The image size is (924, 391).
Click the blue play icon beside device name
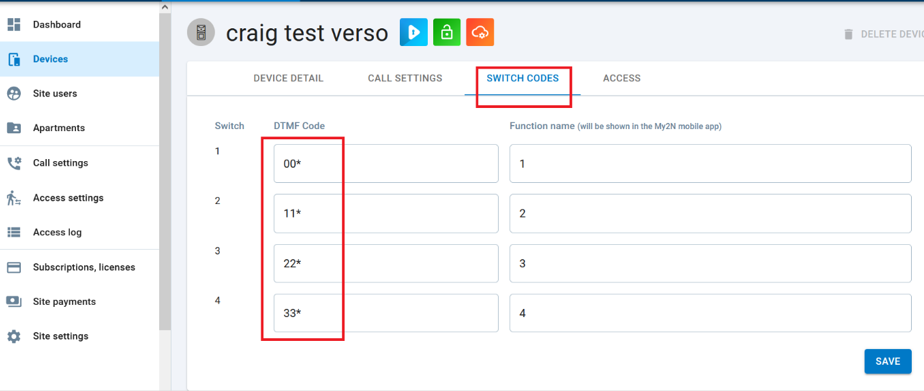point(414,32)
